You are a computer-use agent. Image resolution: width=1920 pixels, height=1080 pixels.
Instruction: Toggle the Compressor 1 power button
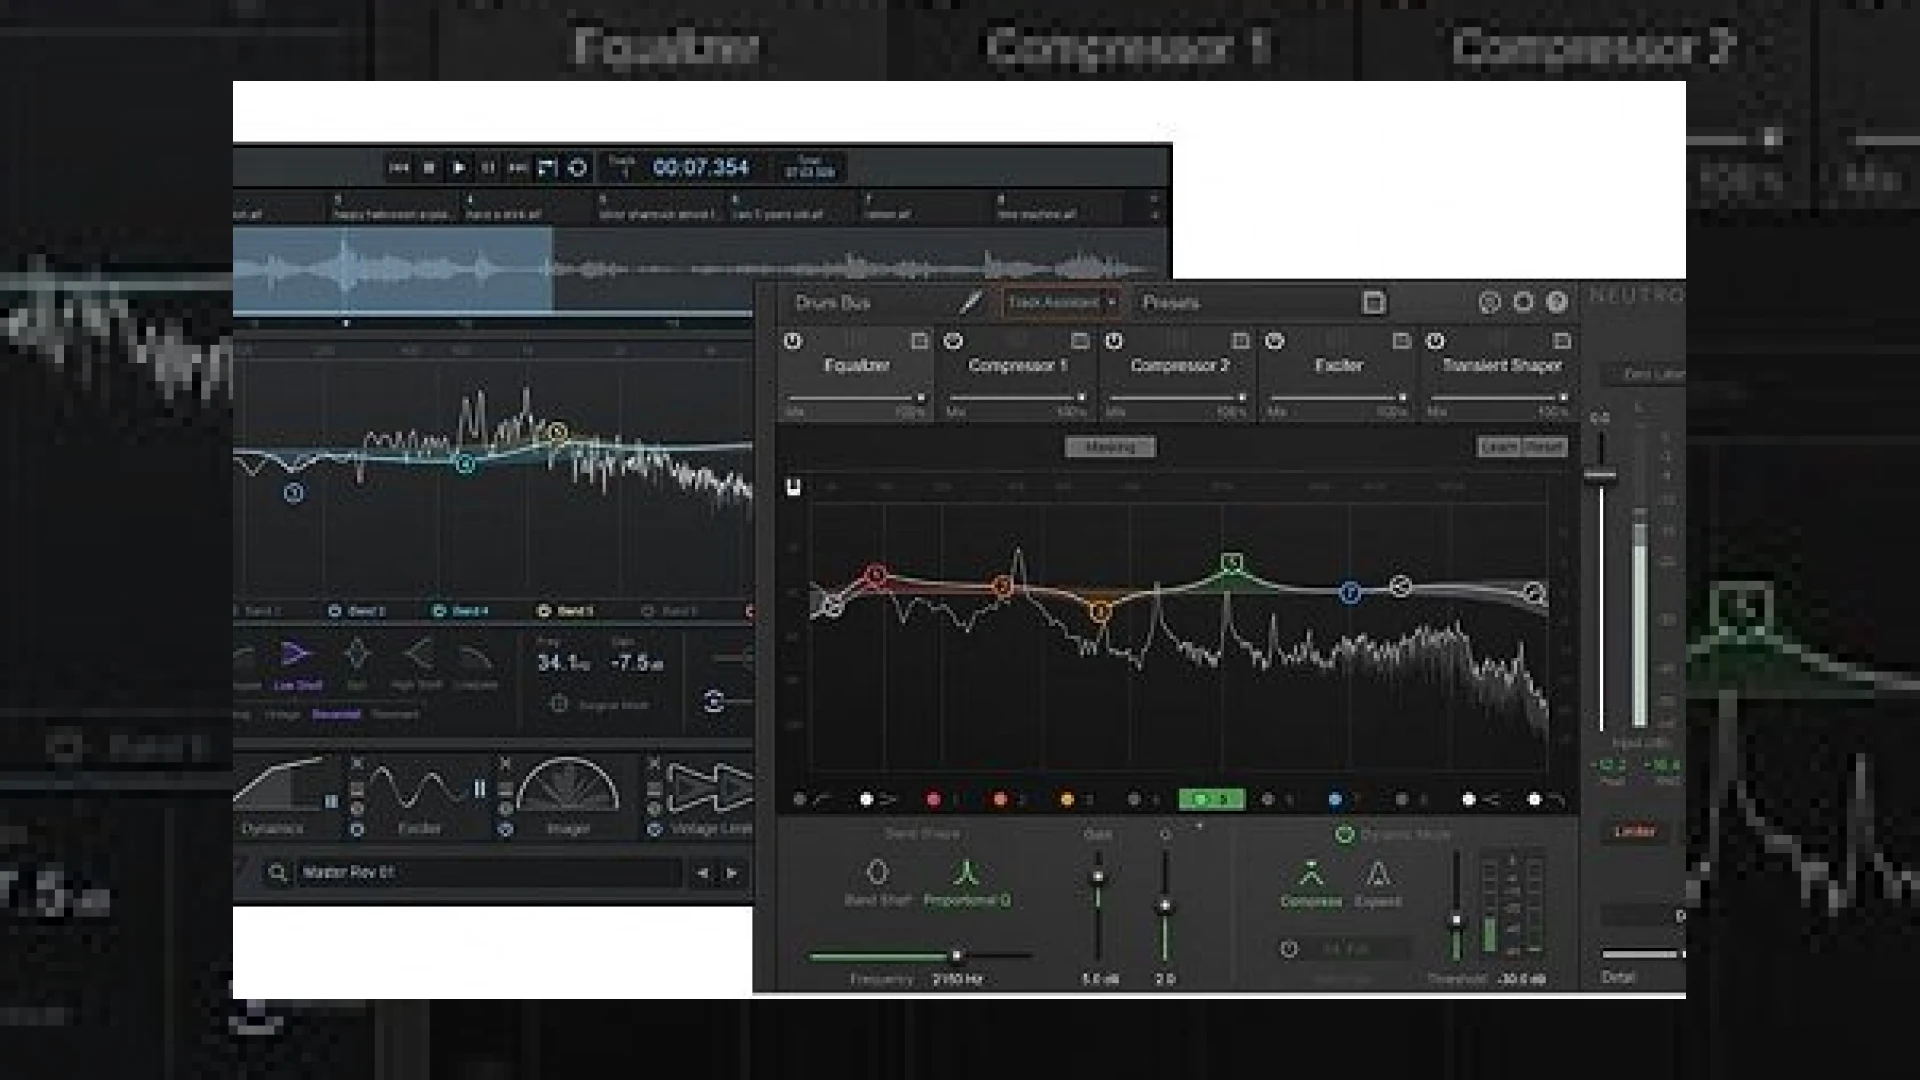tap(953, 341)
